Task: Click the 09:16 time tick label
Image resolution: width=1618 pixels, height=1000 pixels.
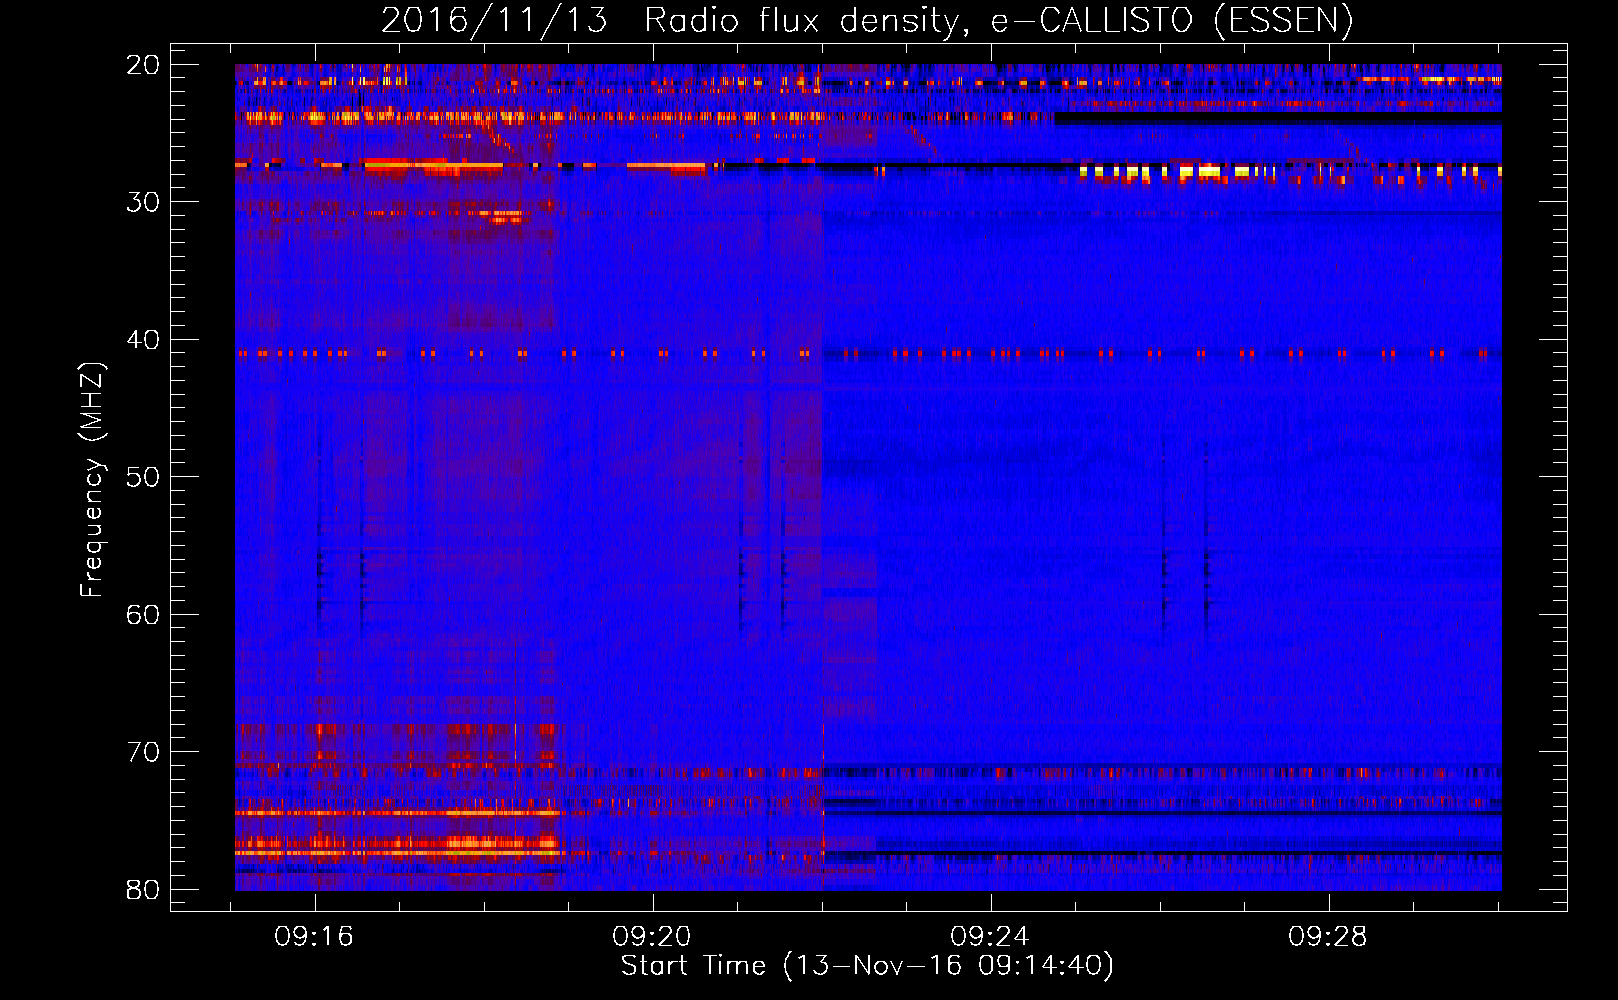Action: point(315,937)
